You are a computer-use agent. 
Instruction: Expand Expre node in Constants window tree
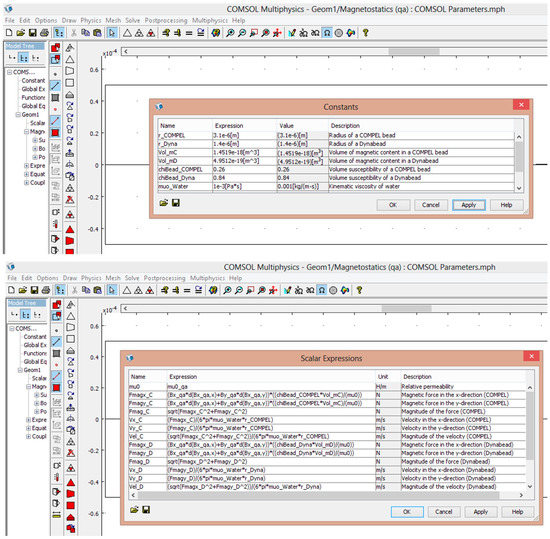coord(26,166)
